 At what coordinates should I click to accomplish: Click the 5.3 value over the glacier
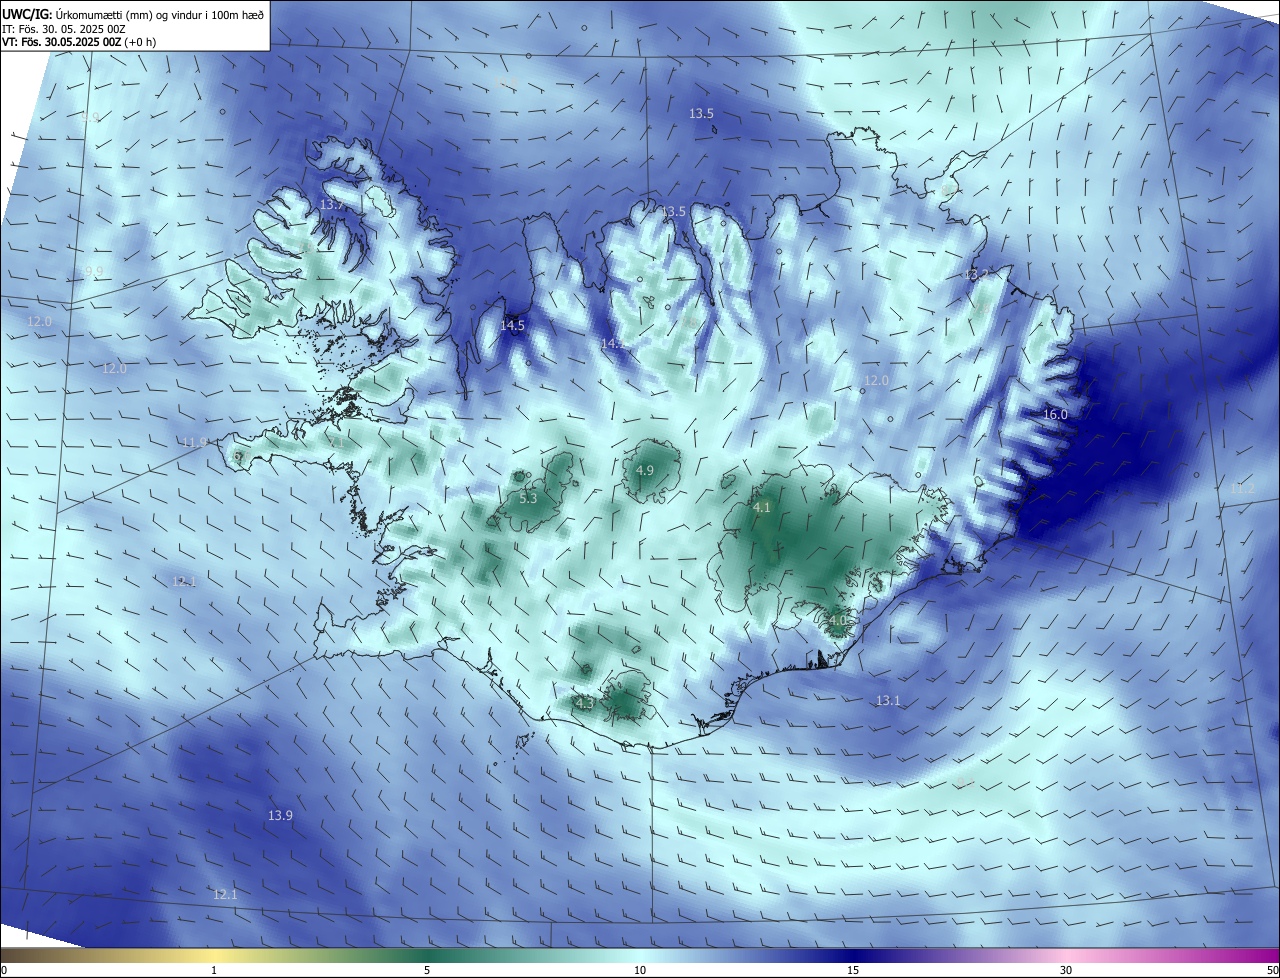click(528, 498)
